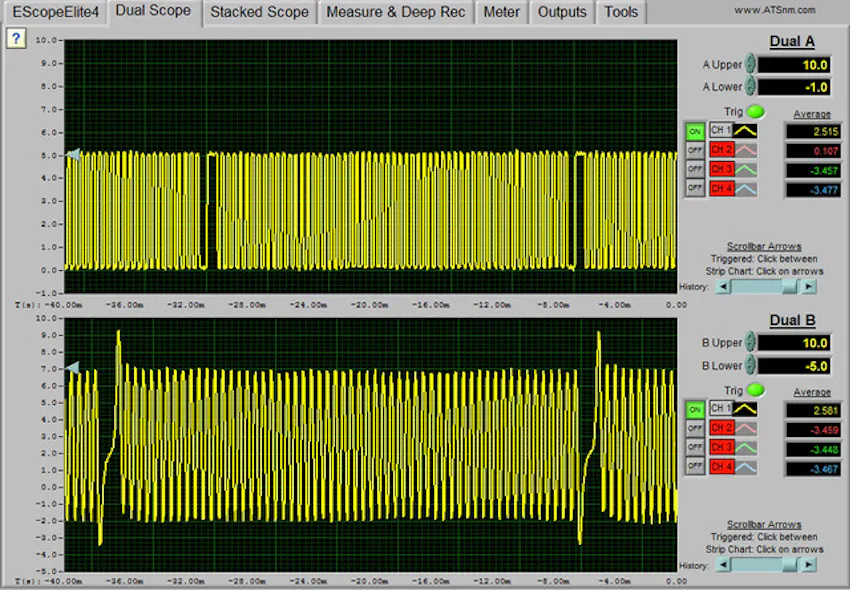Toggle Dual B CH 2 OFF switch
Image resolution: width=850 pixels, height=590 pixels.
point(695,428)
